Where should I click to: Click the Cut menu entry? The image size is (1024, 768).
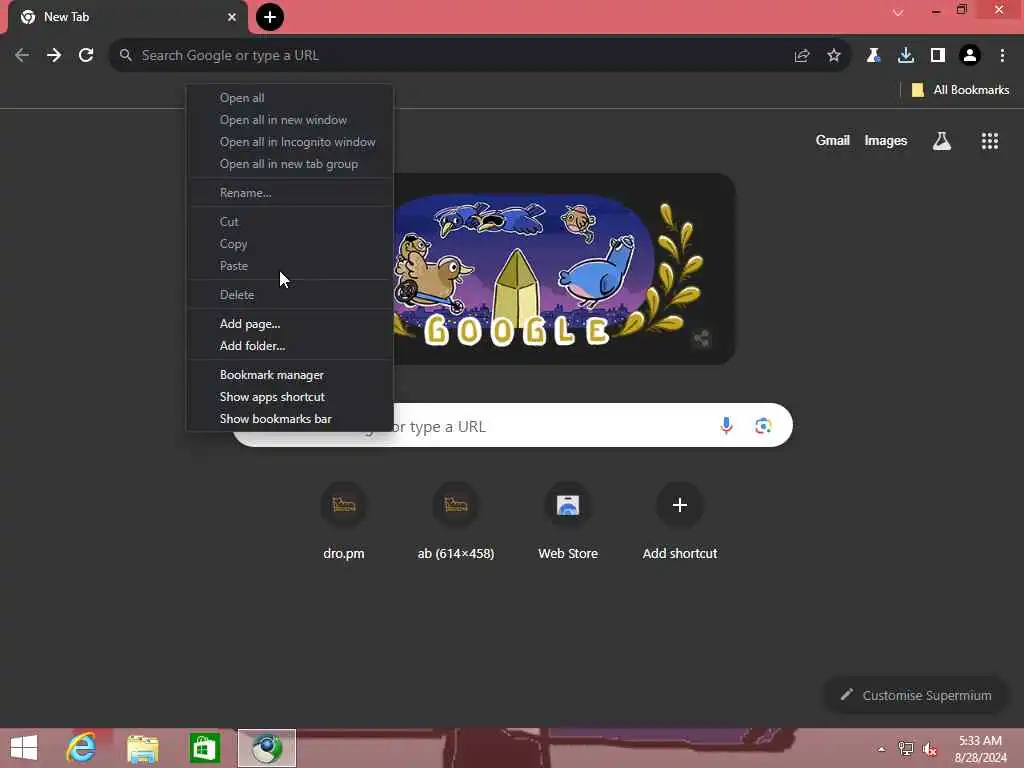290,222
